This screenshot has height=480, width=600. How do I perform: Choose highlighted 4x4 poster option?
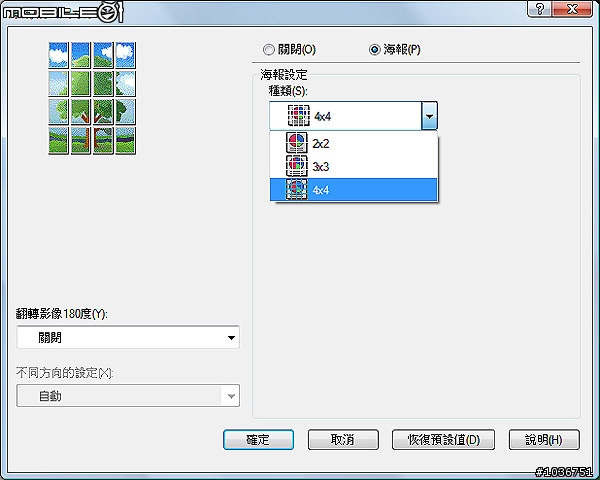[x=354, y=190]
